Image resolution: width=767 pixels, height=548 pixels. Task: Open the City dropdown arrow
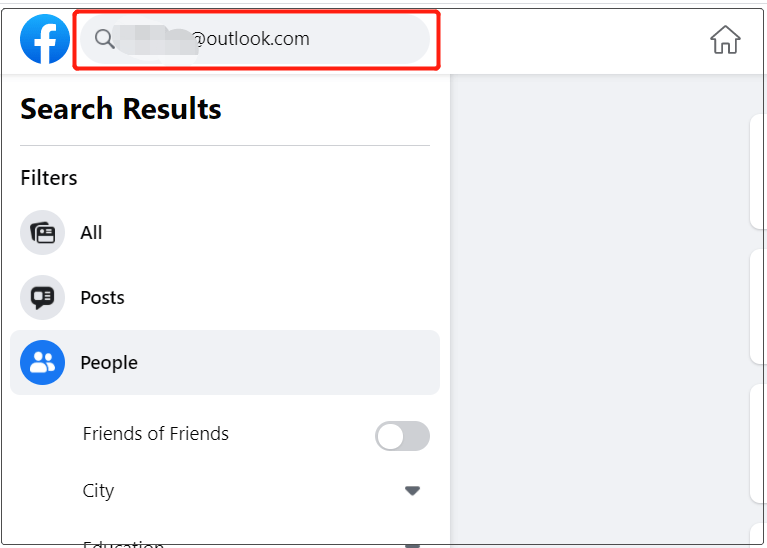point(412,490)
